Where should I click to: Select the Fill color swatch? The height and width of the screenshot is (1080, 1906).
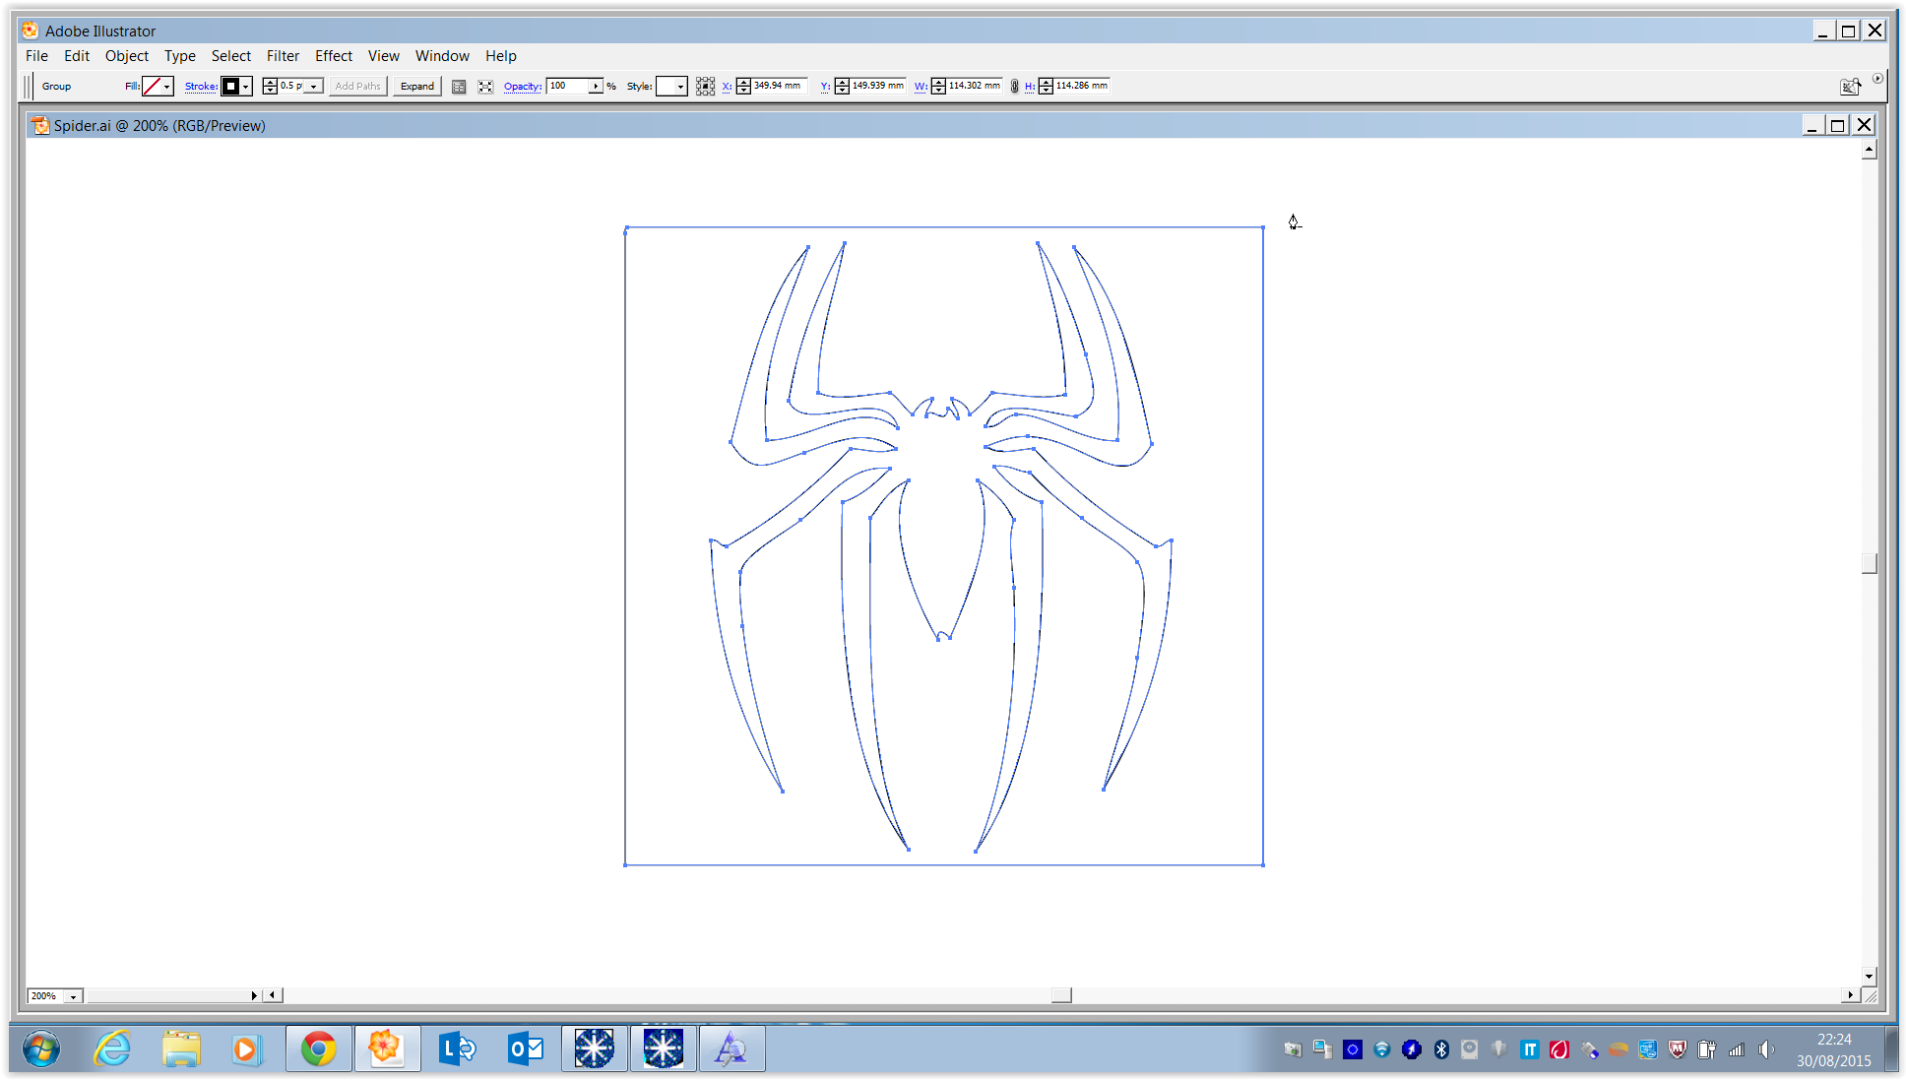click(151, 86)
